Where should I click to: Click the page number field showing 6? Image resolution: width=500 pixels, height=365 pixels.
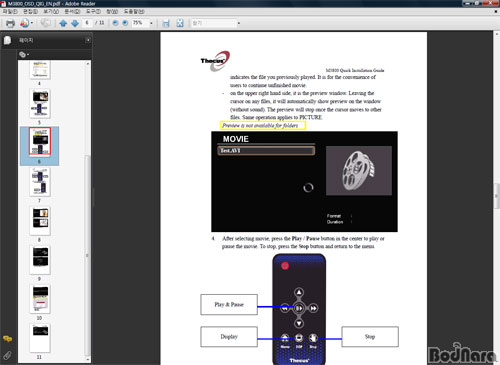pos(87,23)
